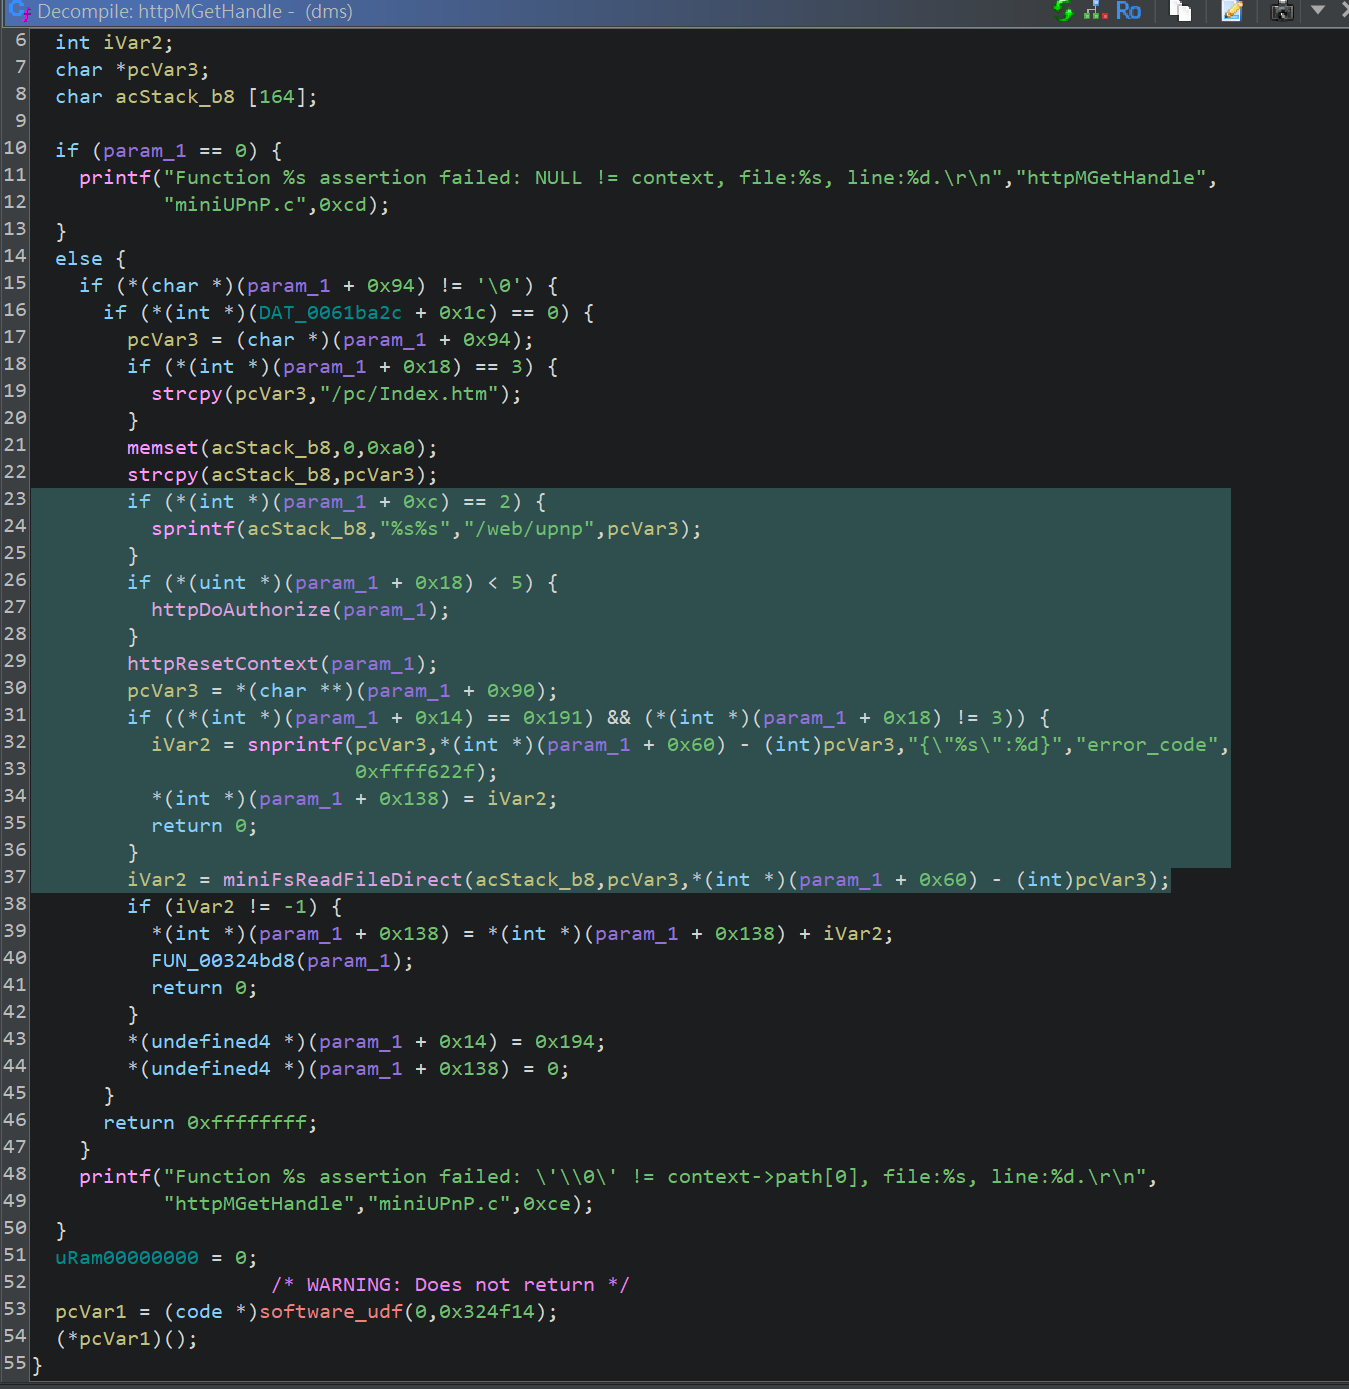Click line number 37 in gutter
This screenshot has height=1389, width=1349.
15,877
